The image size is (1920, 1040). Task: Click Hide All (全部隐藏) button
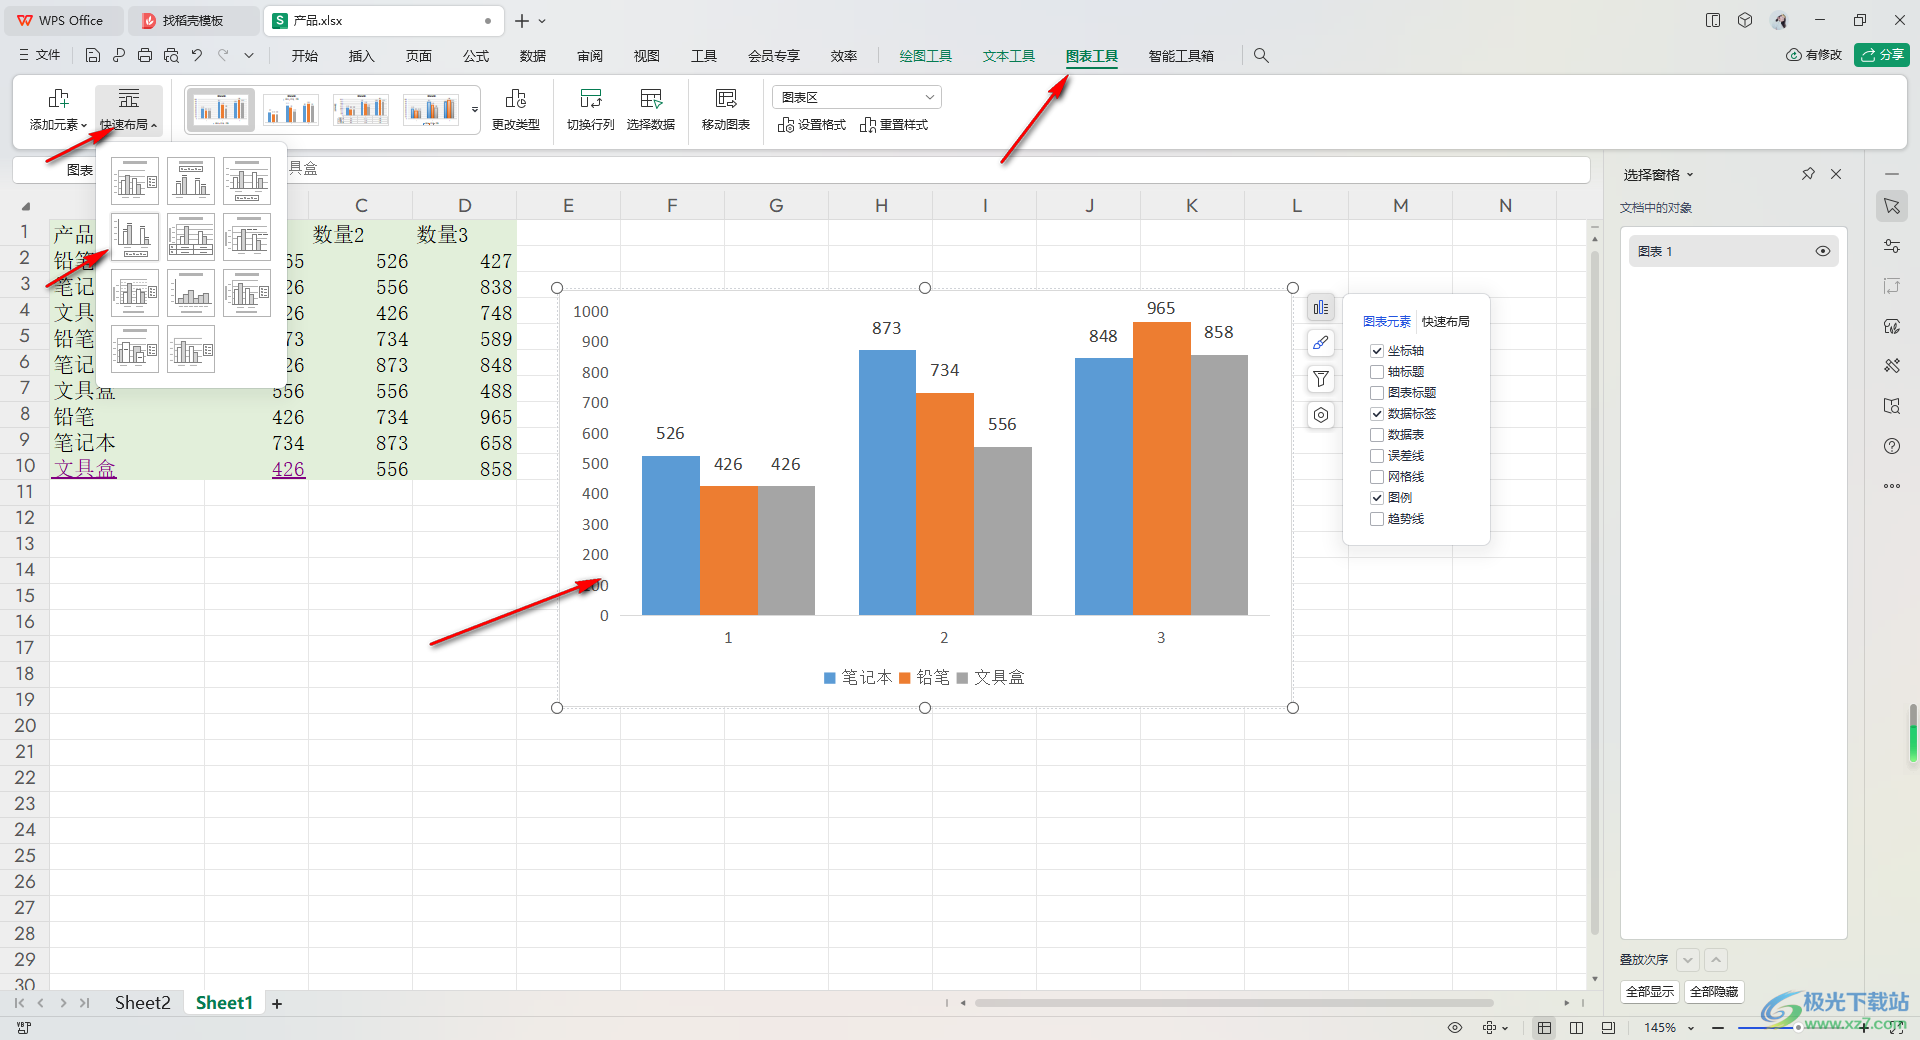(x=1714, y=992)
